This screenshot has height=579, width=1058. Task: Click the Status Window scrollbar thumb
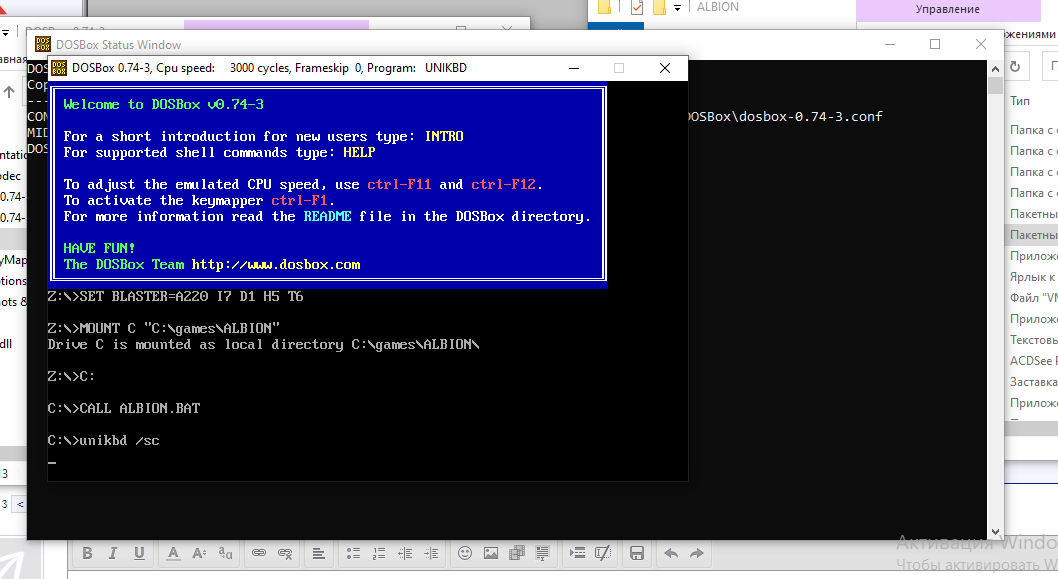(995, 85)
